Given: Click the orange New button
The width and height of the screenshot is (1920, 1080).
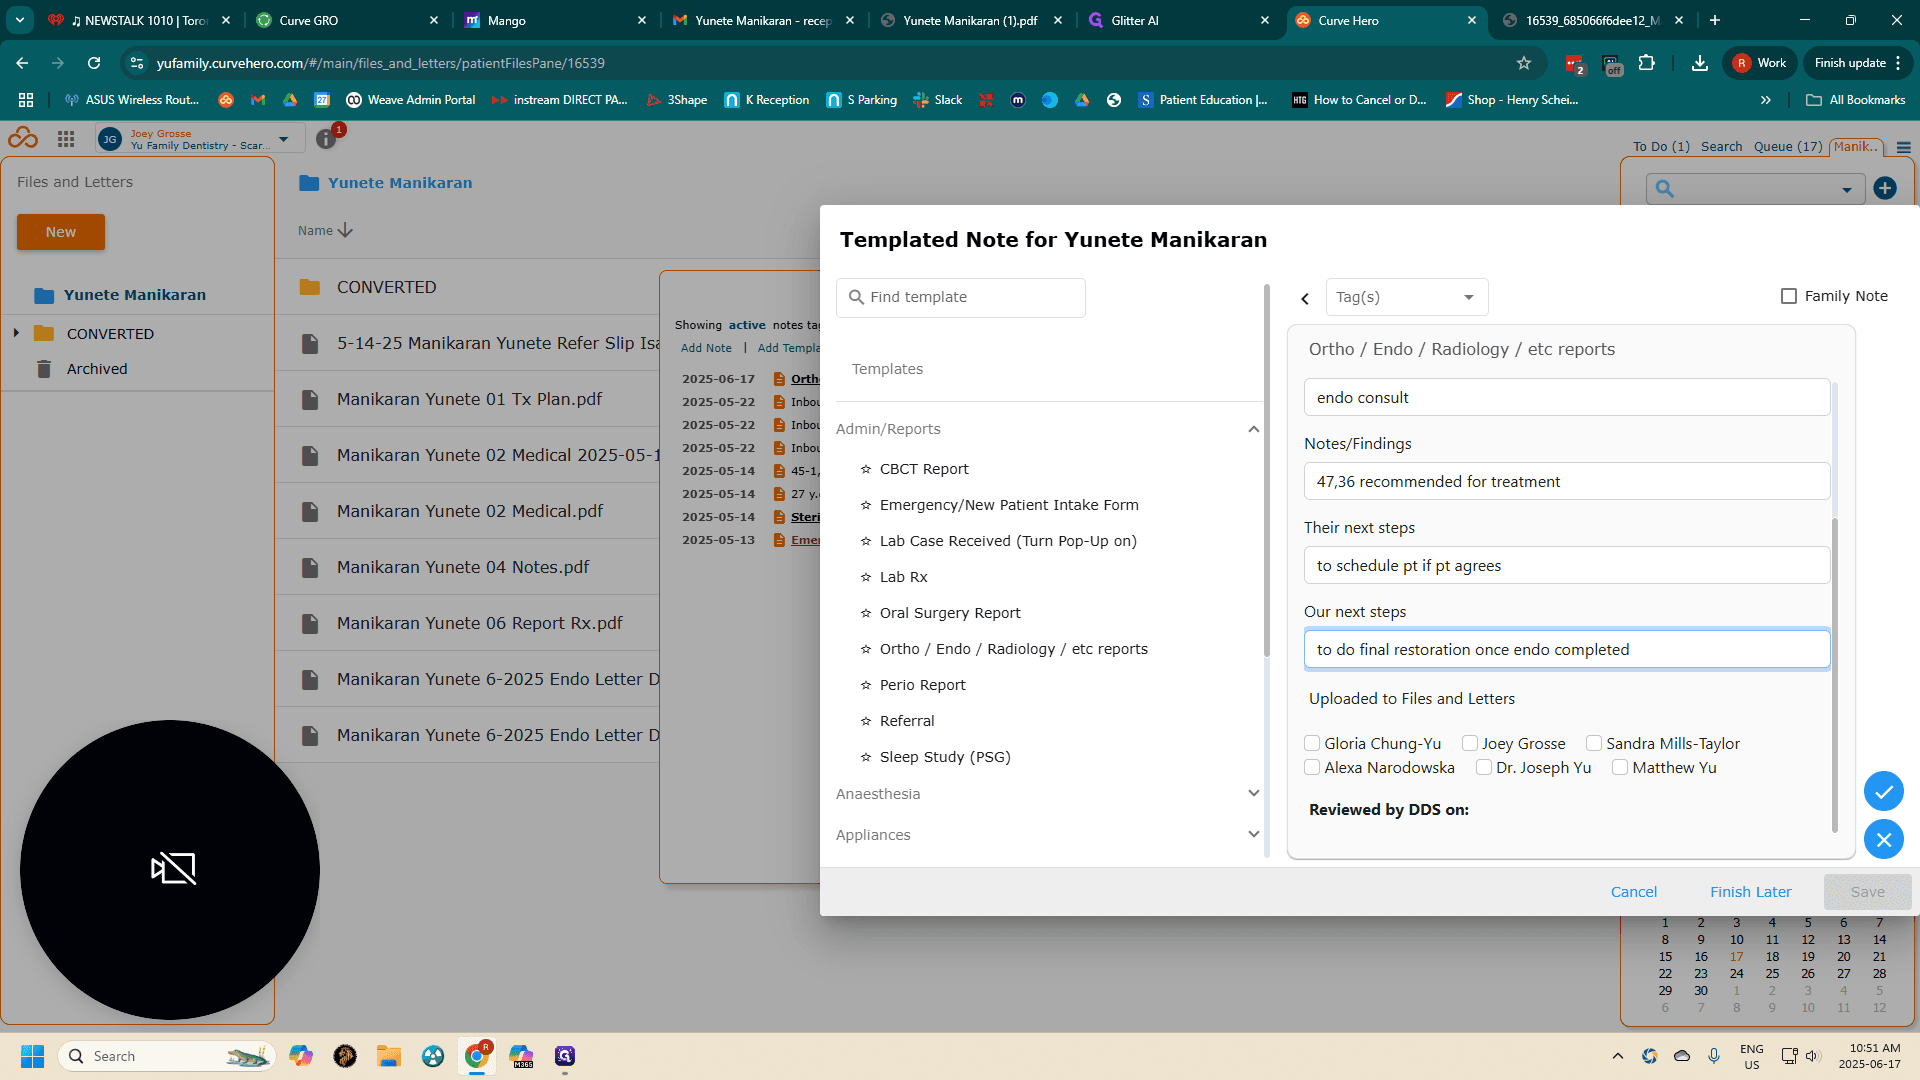Looking at the screenshot, I should [61, 232].
